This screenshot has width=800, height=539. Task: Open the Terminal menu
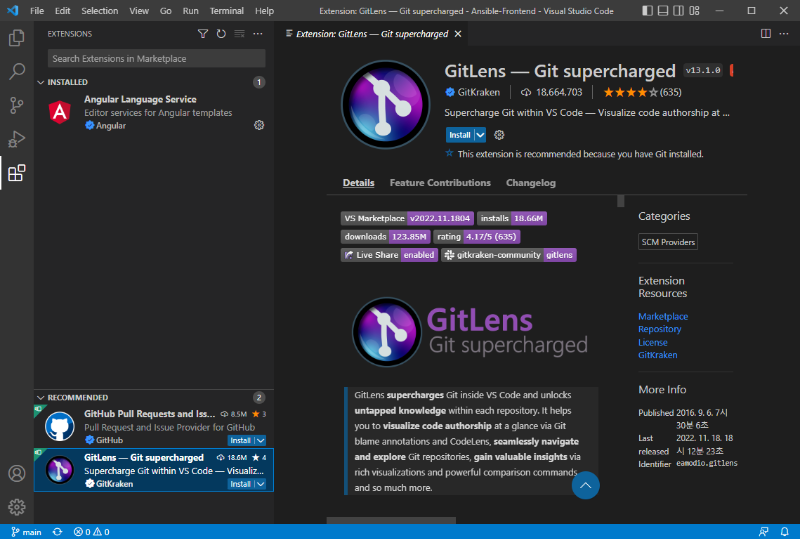coord(227,11)
